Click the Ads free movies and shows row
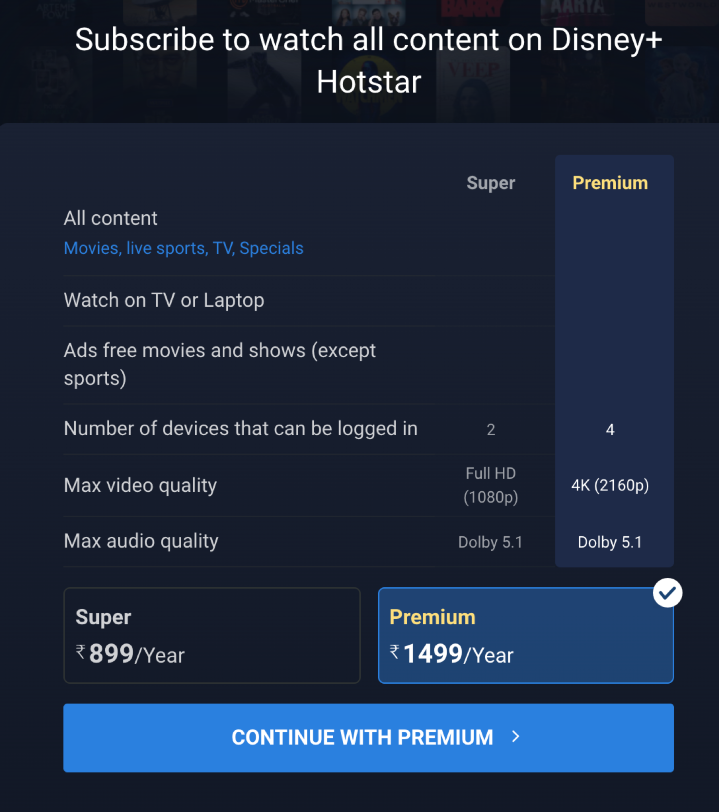 click(309, 365)
